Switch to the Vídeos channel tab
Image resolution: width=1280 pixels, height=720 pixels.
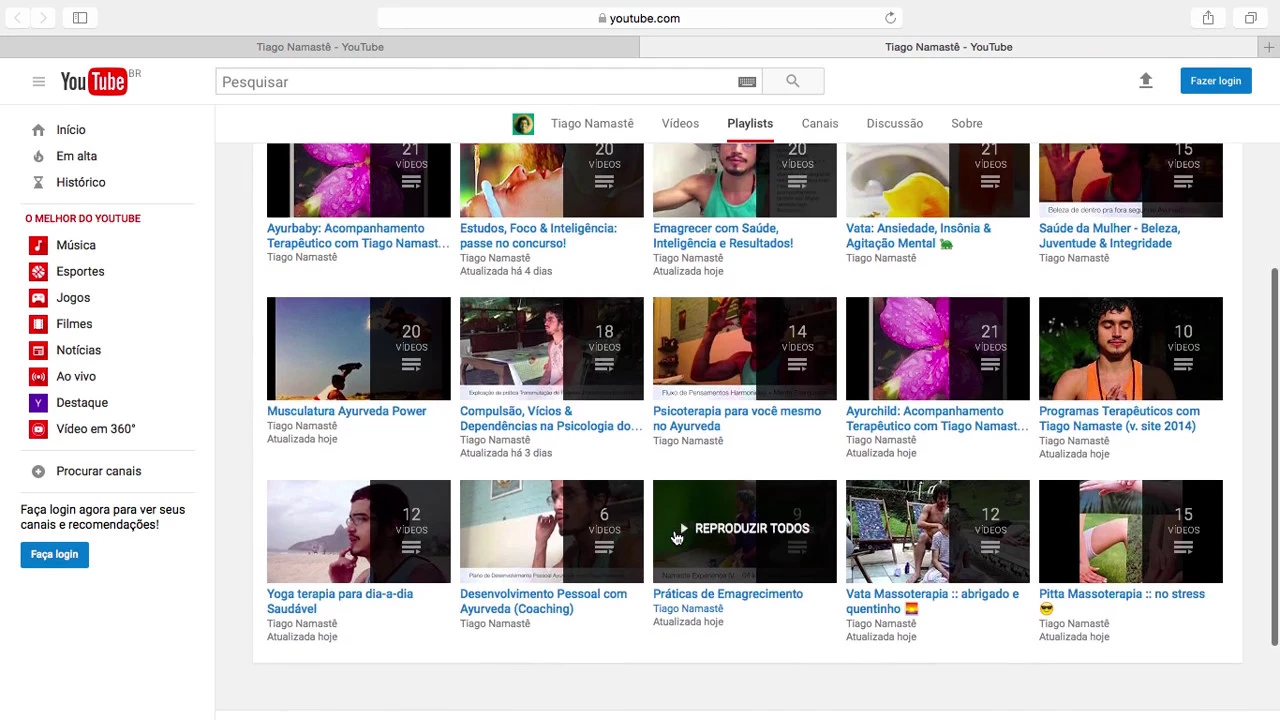coord(680,123)
